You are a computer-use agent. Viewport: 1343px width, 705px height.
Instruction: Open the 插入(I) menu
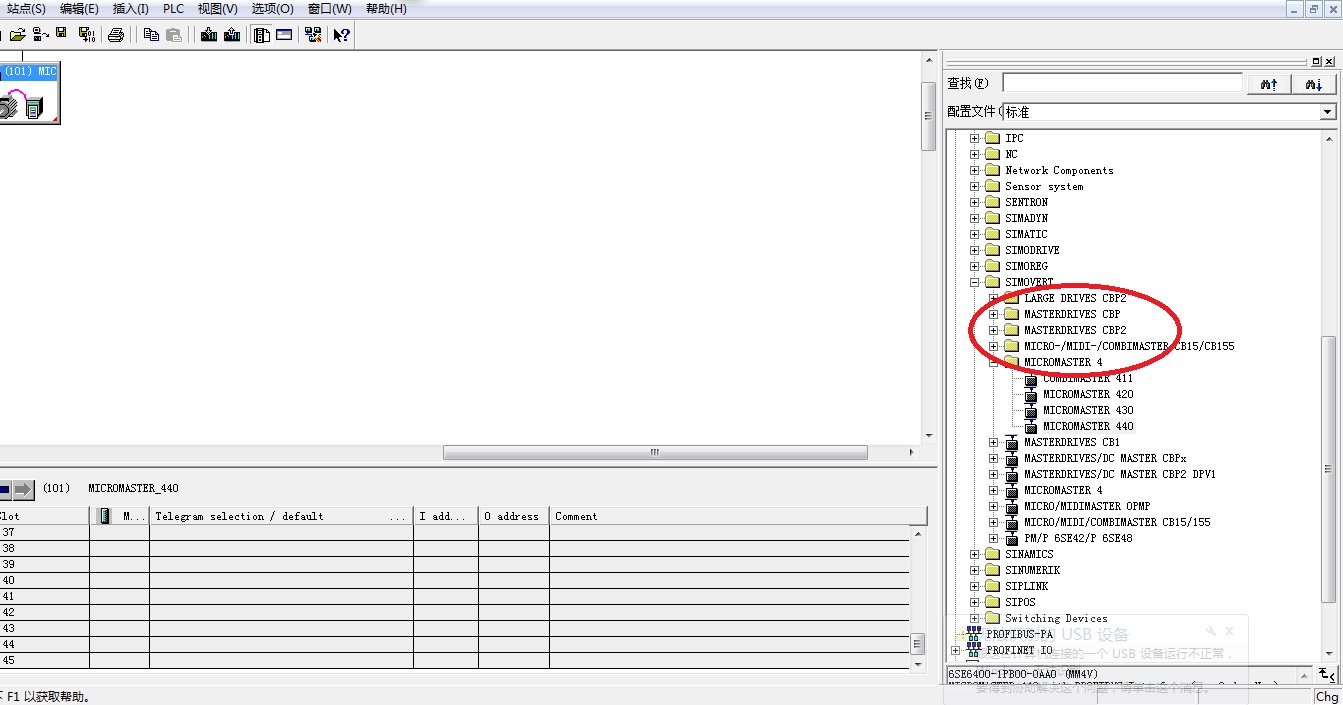130,8
